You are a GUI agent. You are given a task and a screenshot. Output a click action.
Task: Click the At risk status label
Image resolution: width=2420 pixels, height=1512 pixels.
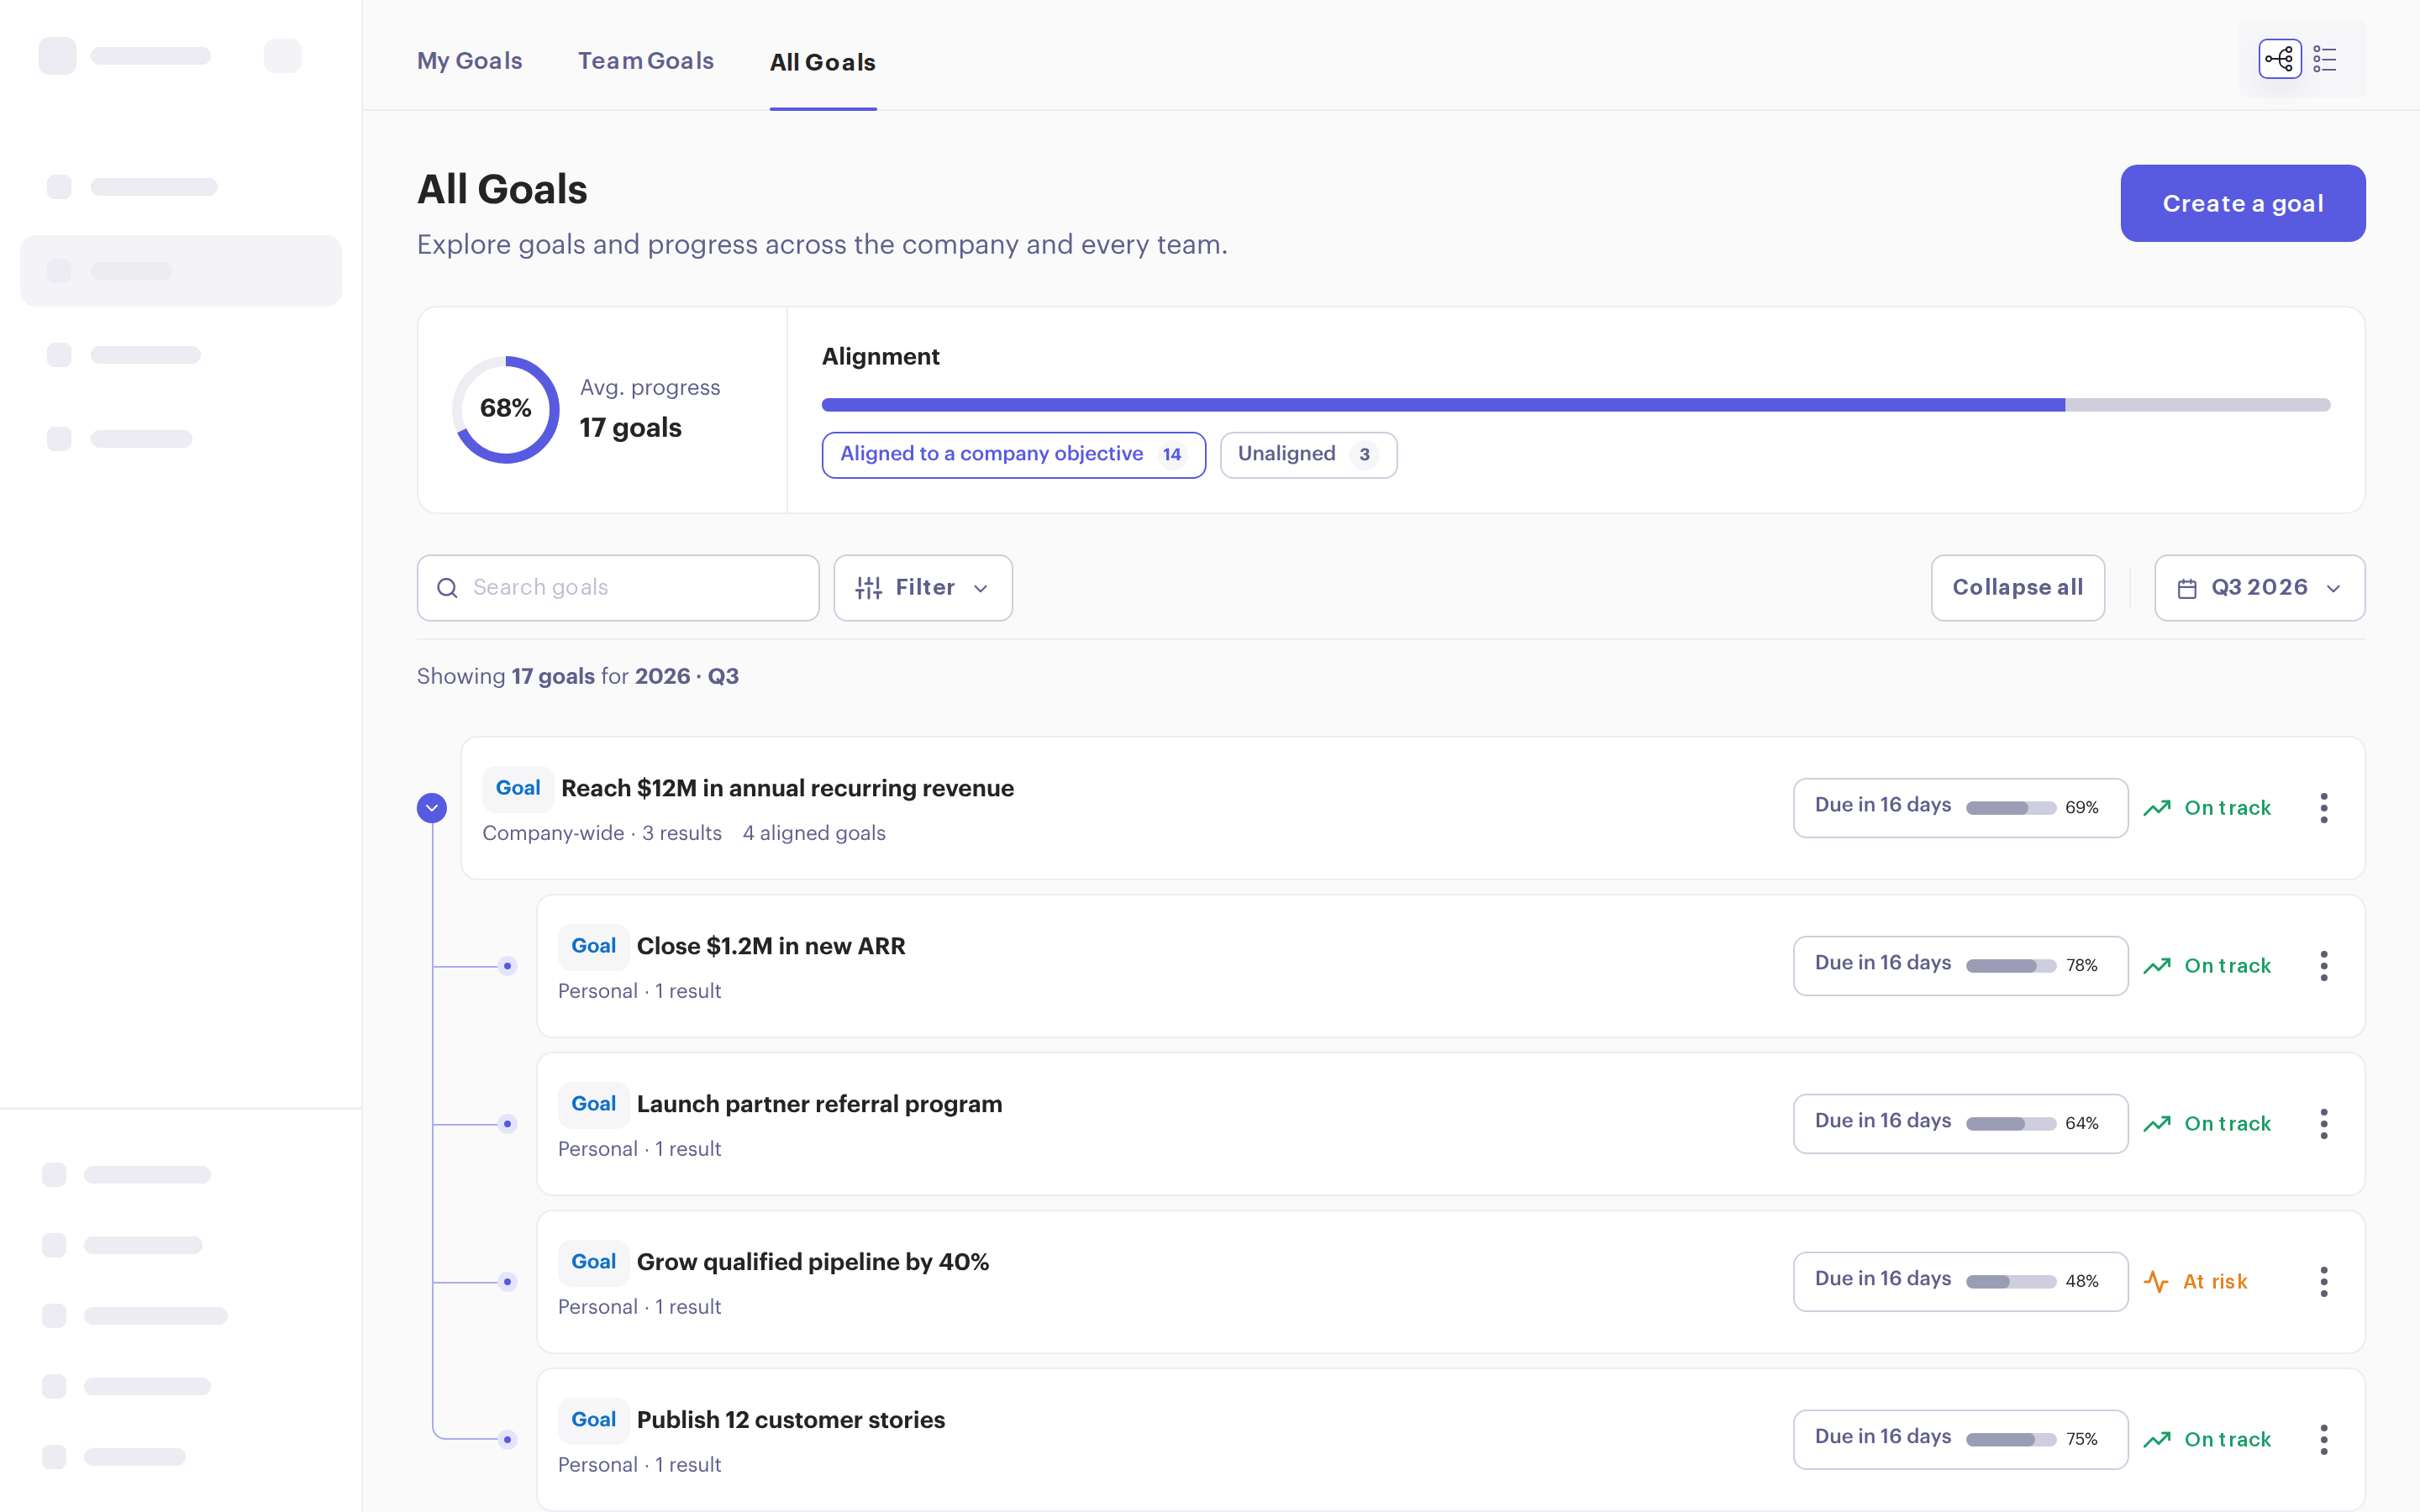(2215, 1282)
